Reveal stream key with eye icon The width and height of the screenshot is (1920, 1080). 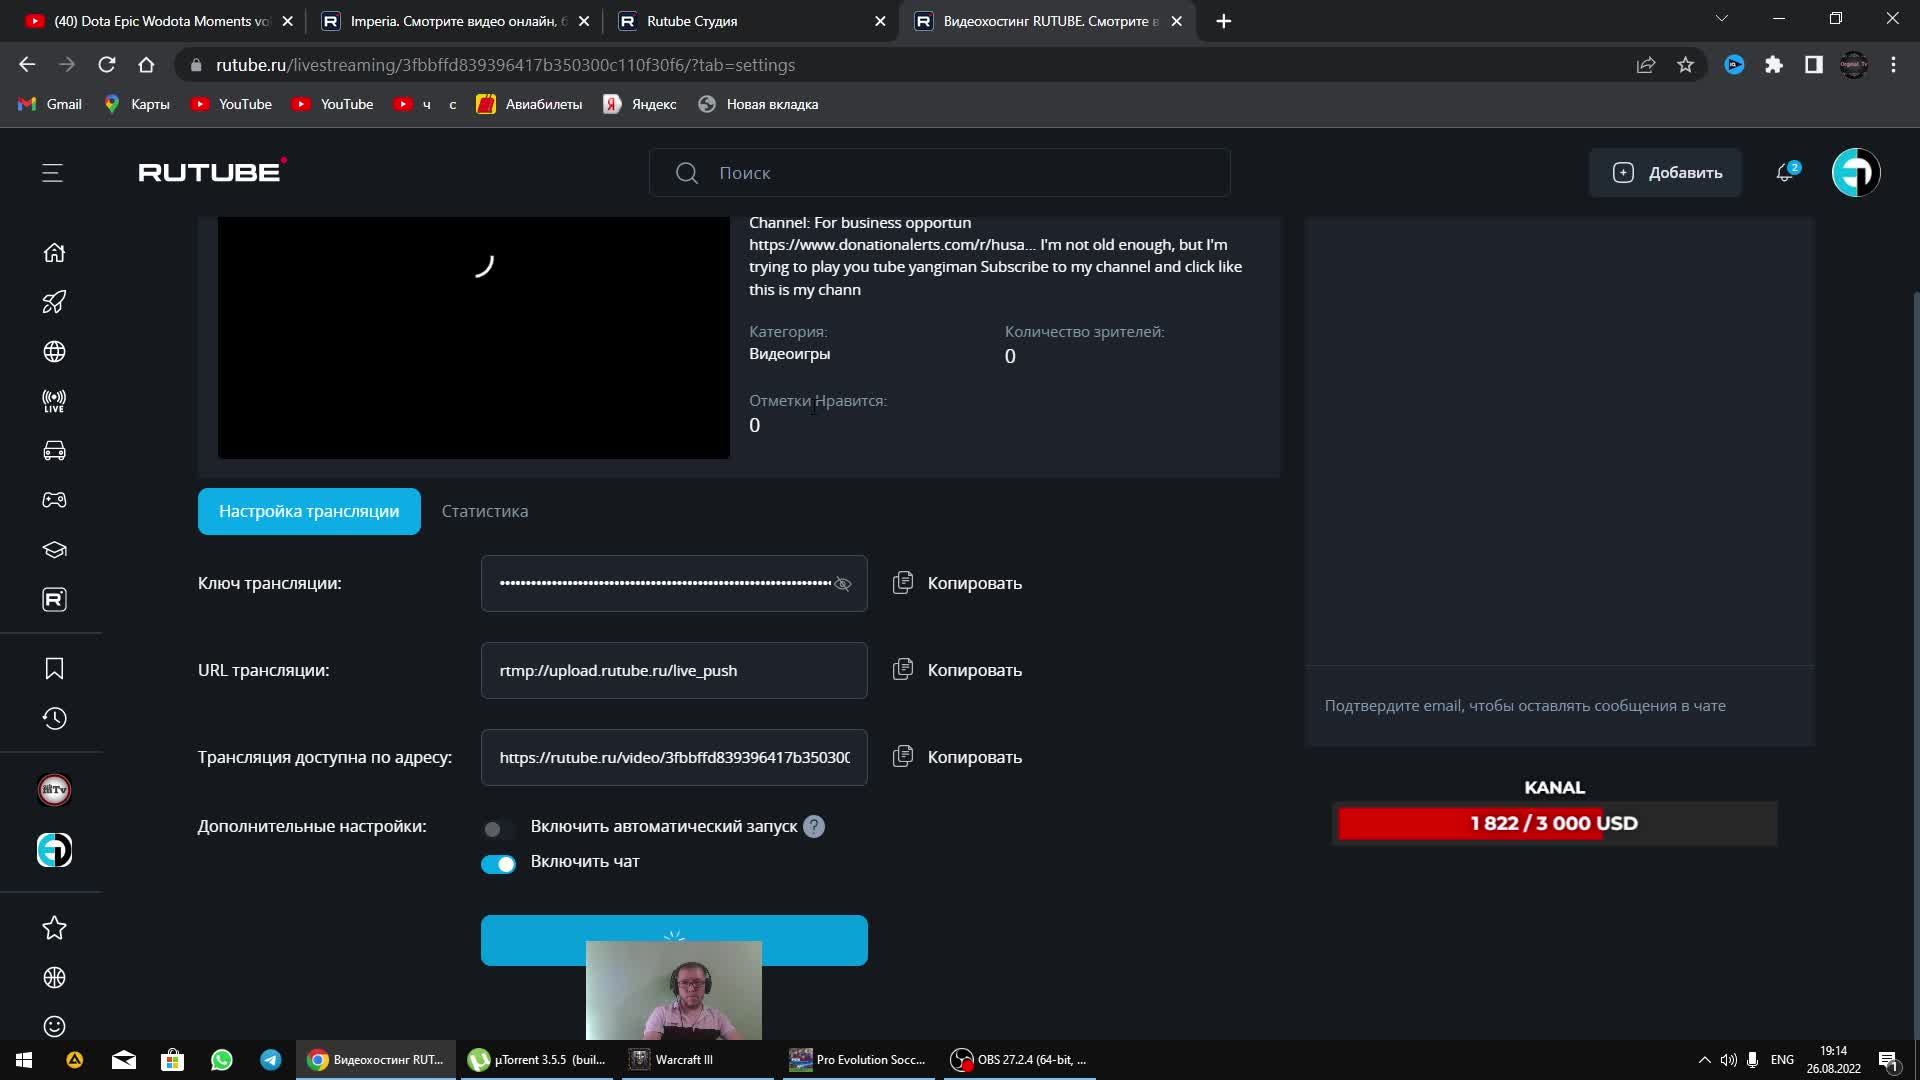point(843,584)
